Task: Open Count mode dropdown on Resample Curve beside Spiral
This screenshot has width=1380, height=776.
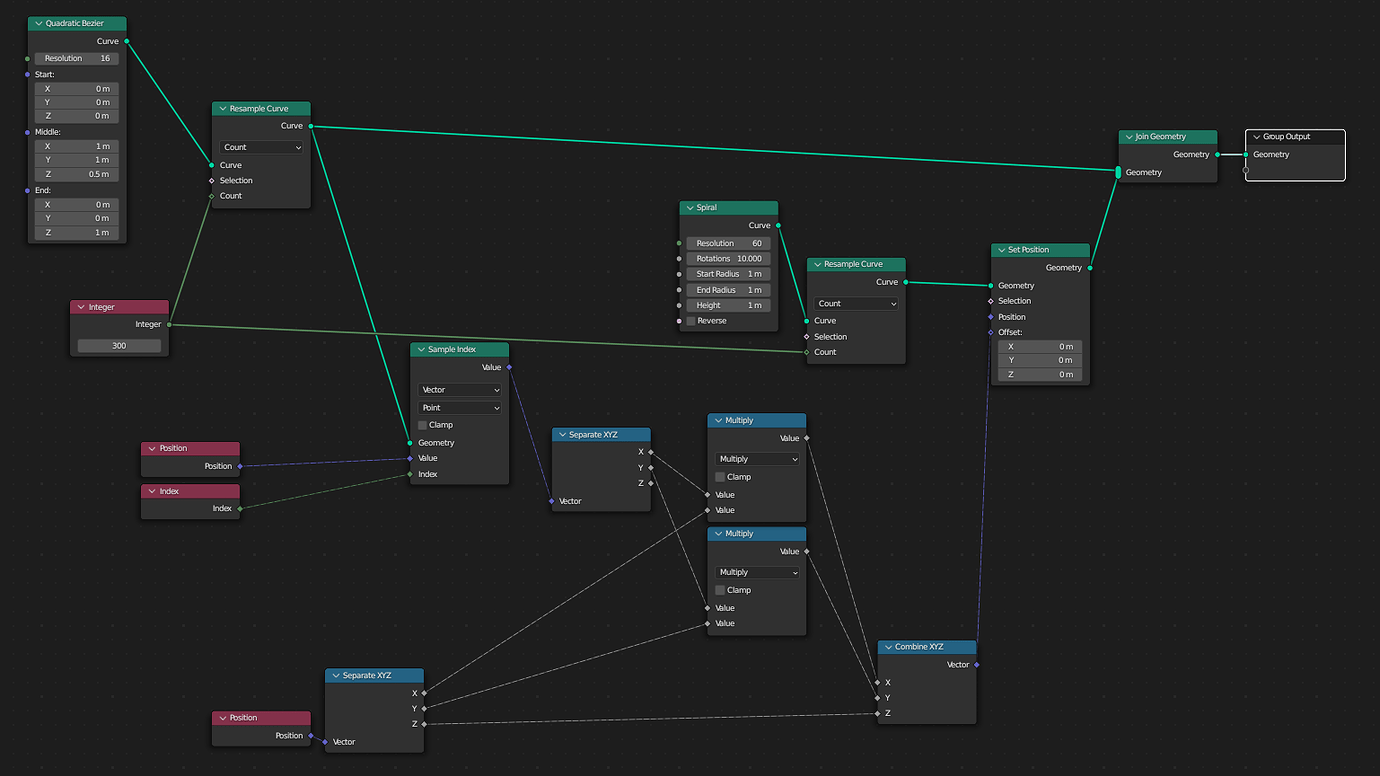Action: [856, 303]
